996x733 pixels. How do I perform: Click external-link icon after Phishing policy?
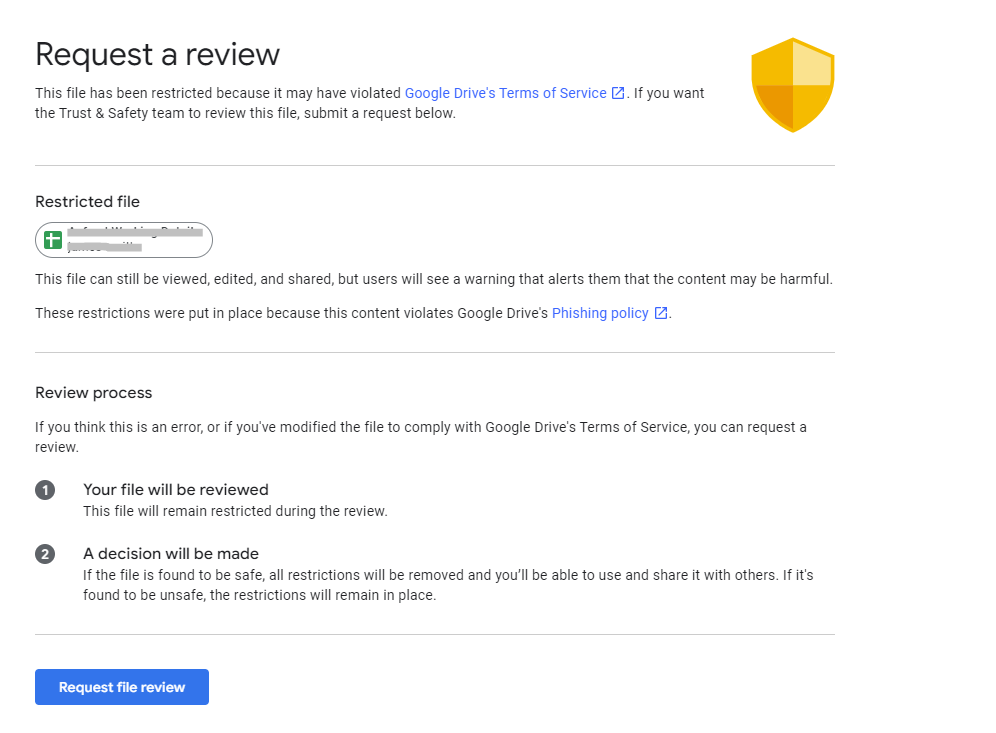[x=661, y=313]
